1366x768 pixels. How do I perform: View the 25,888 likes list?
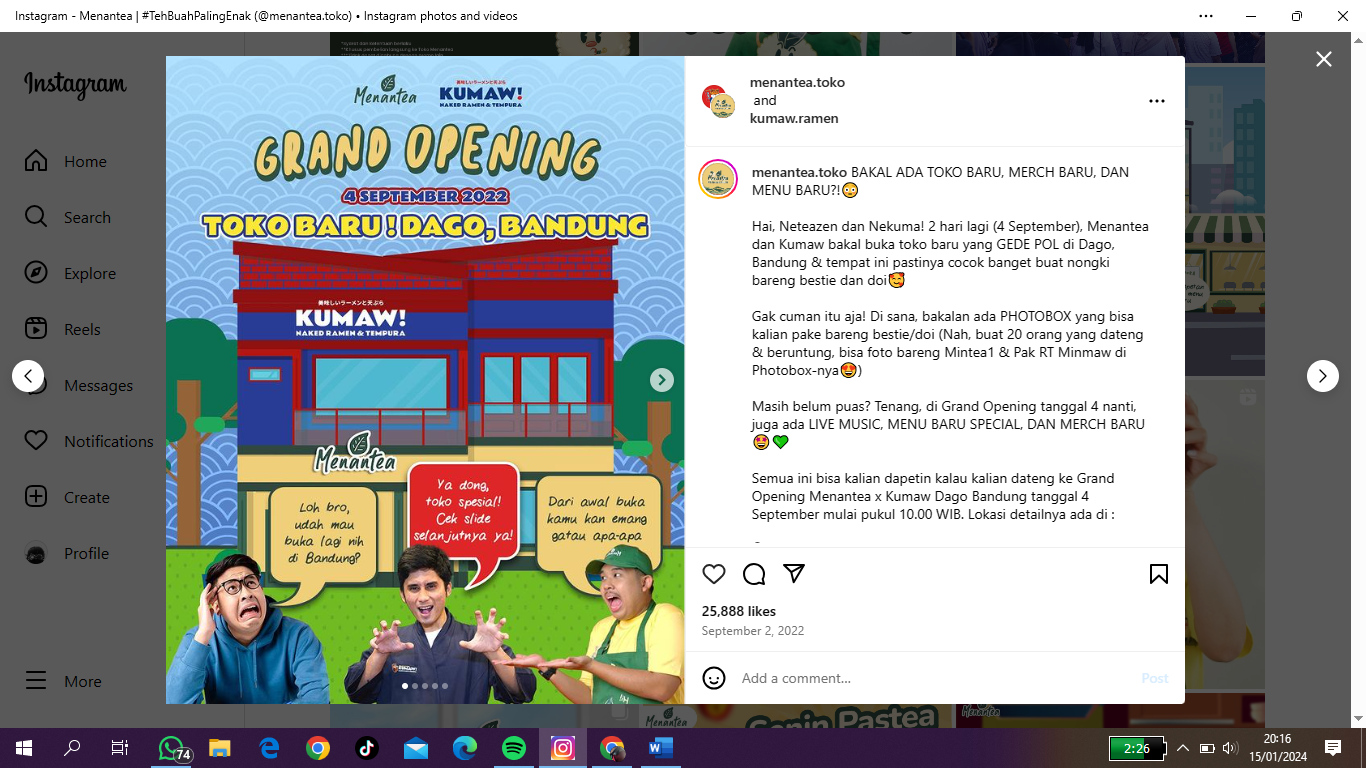pos(738,611)
